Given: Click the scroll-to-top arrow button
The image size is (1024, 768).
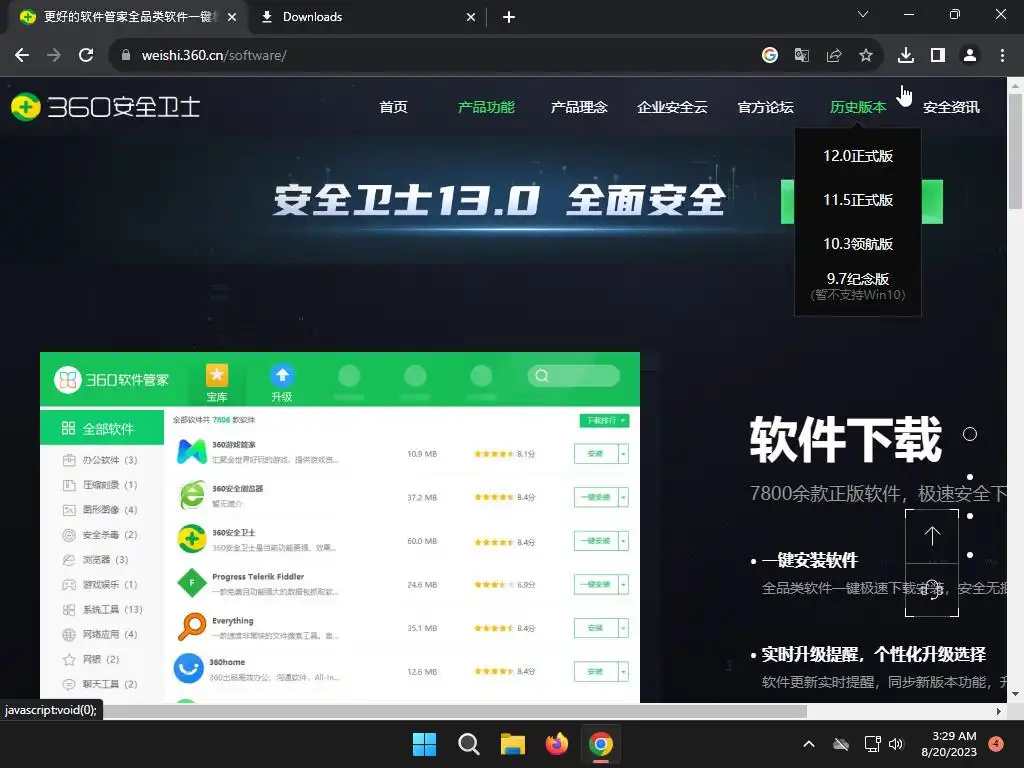Looking at the screenshot, I should click(x=932, y=536).
